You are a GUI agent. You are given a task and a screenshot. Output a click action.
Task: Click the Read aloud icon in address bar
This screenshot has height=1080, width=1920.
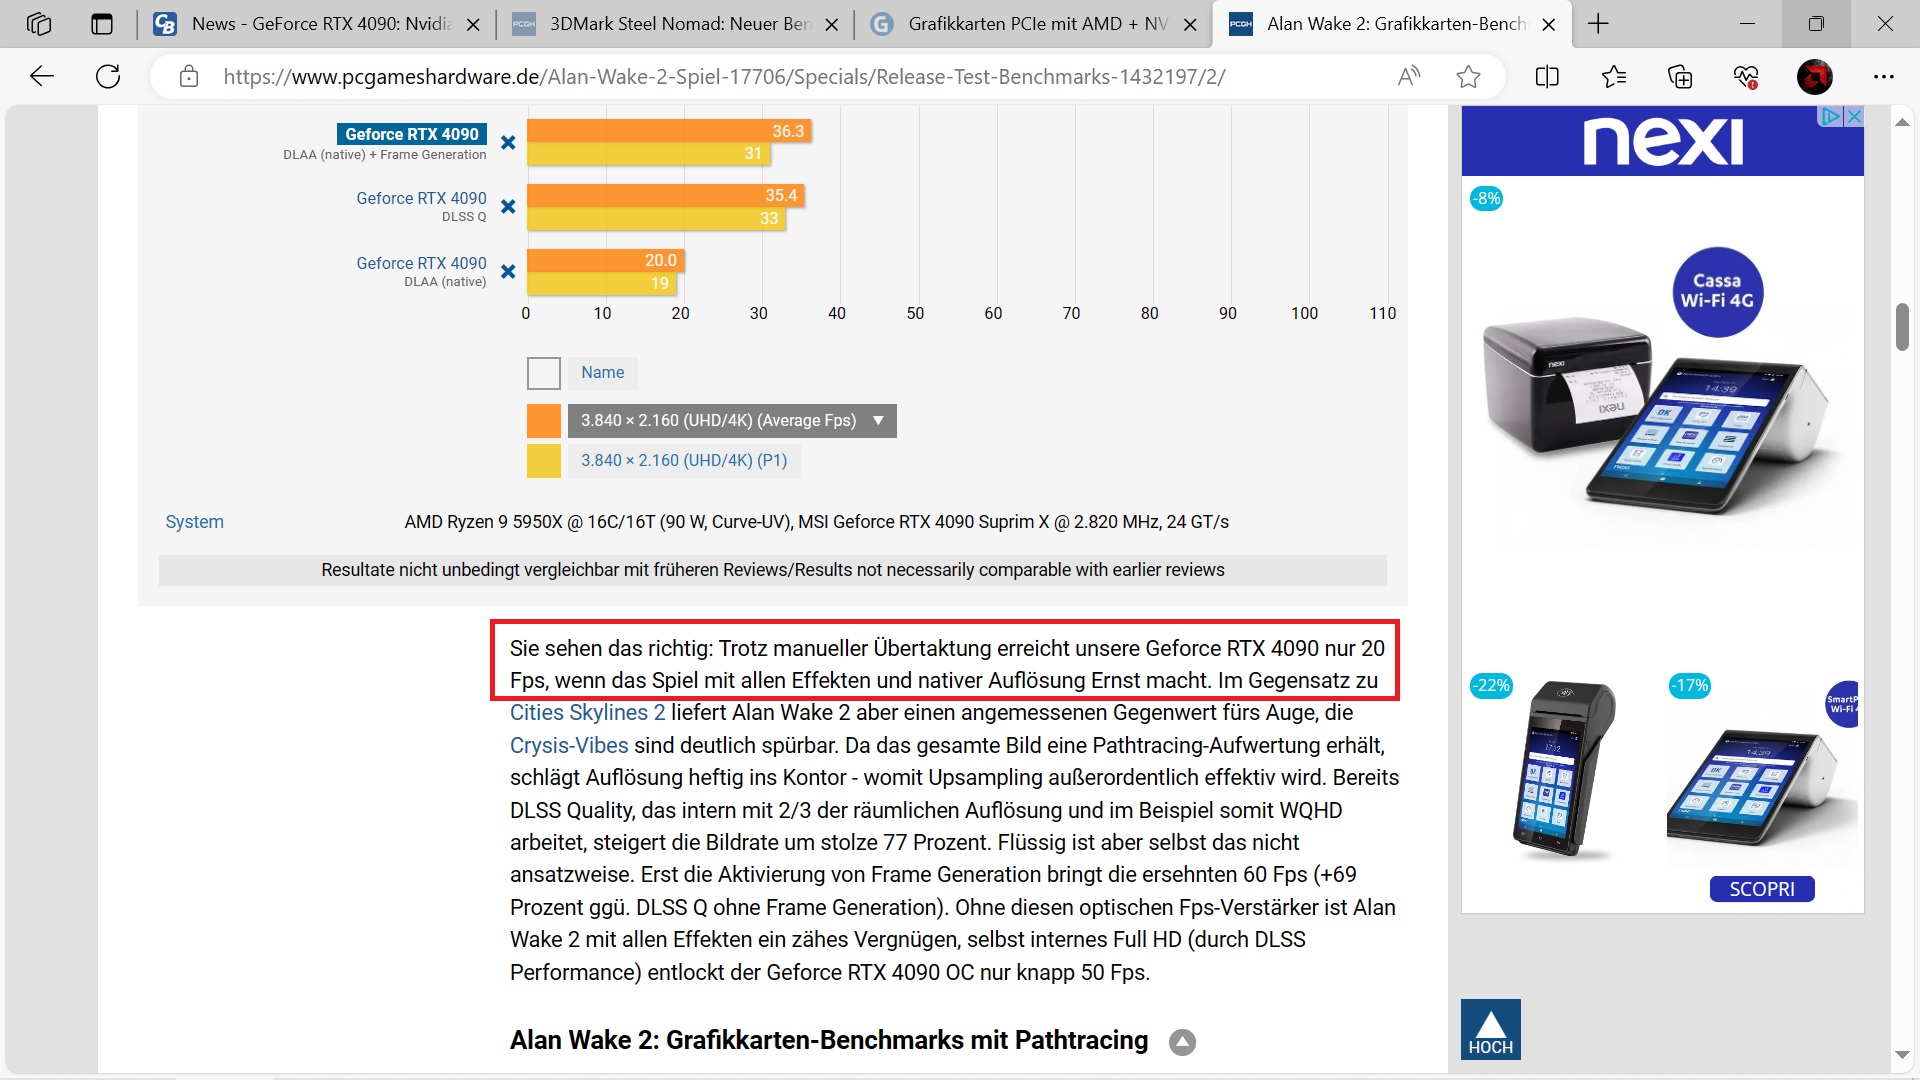point(1408,76)
